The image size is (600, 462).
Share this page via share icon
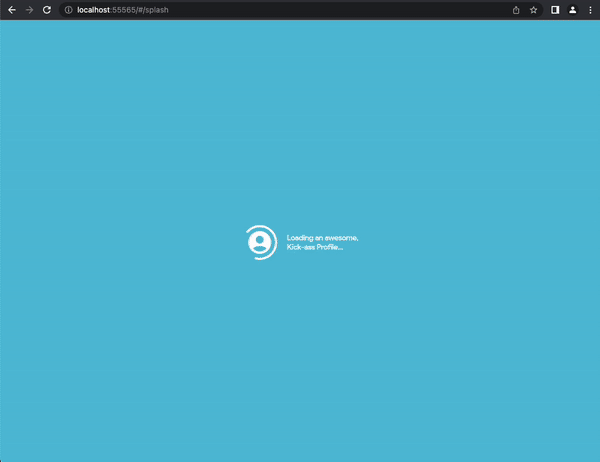click(x=516, y=10)
